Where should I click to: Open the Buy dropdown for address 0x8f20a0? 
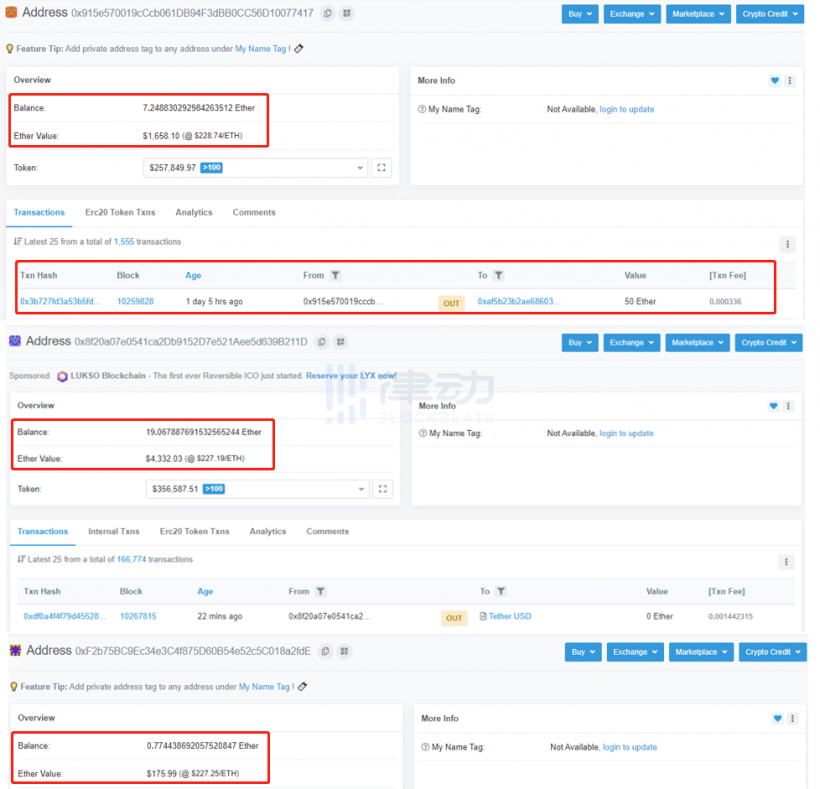coord(580,342)
